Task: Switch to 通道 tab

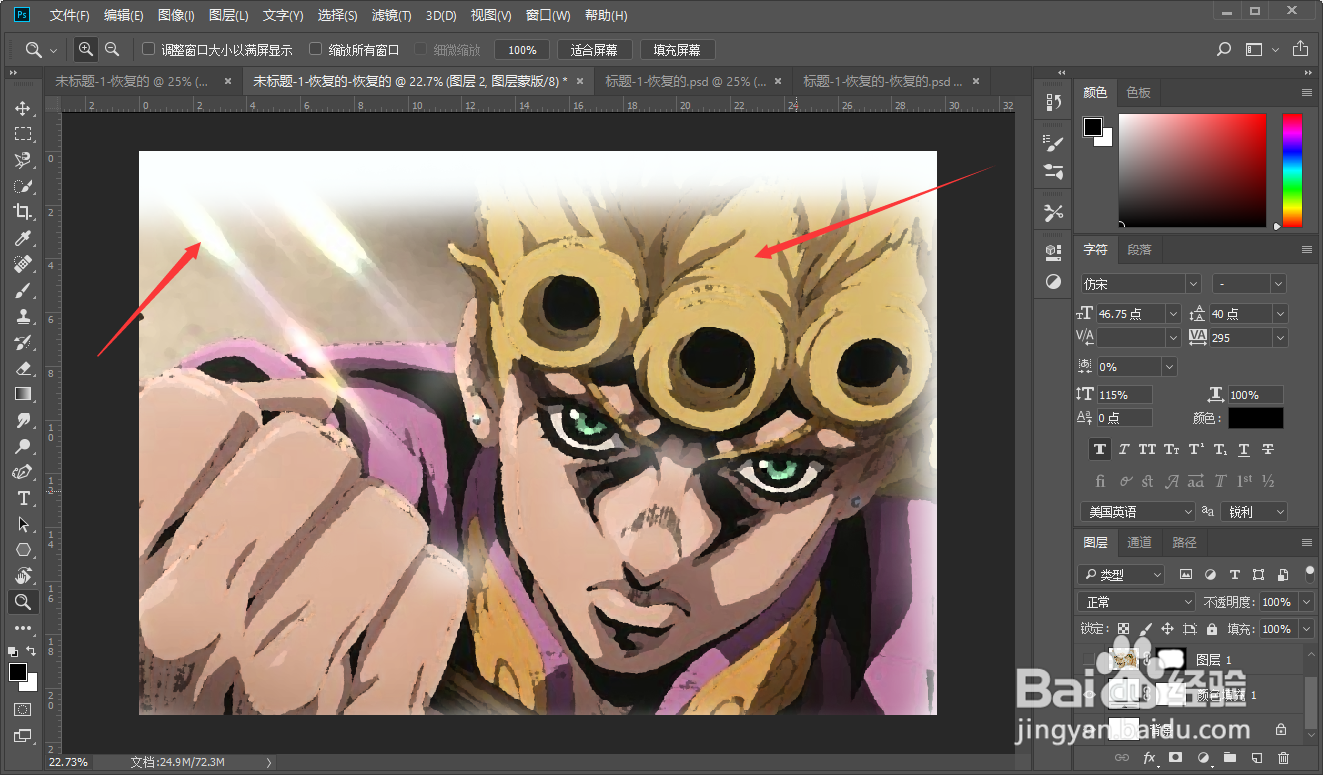Action: 1139,543
